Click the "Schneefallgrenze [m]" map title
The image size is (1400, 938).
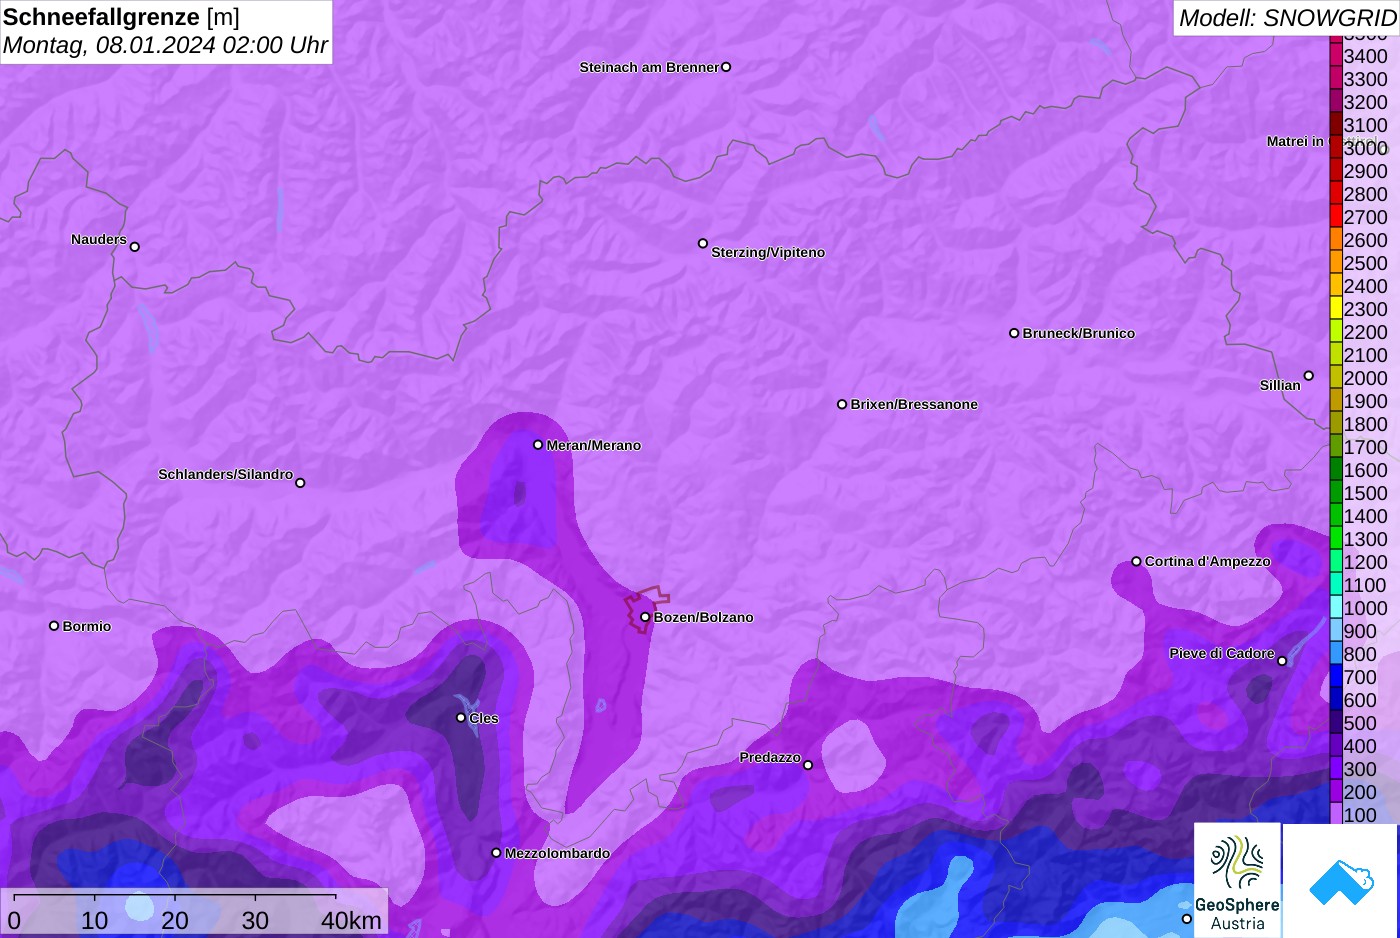[122, 17]
